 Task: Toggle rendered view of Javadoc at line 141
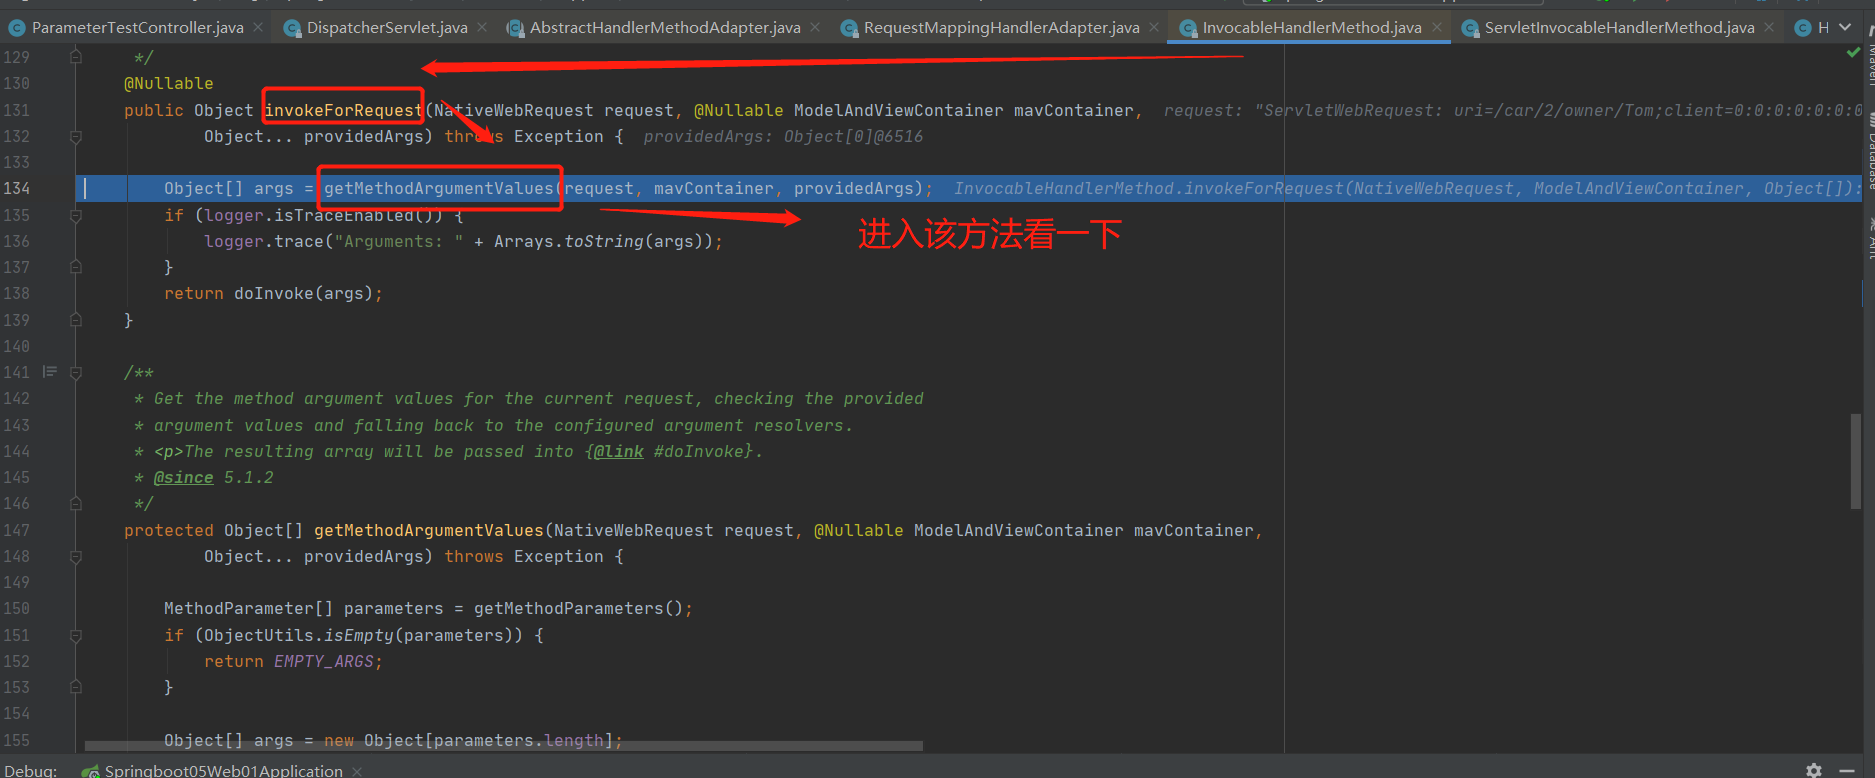[49, 372]
